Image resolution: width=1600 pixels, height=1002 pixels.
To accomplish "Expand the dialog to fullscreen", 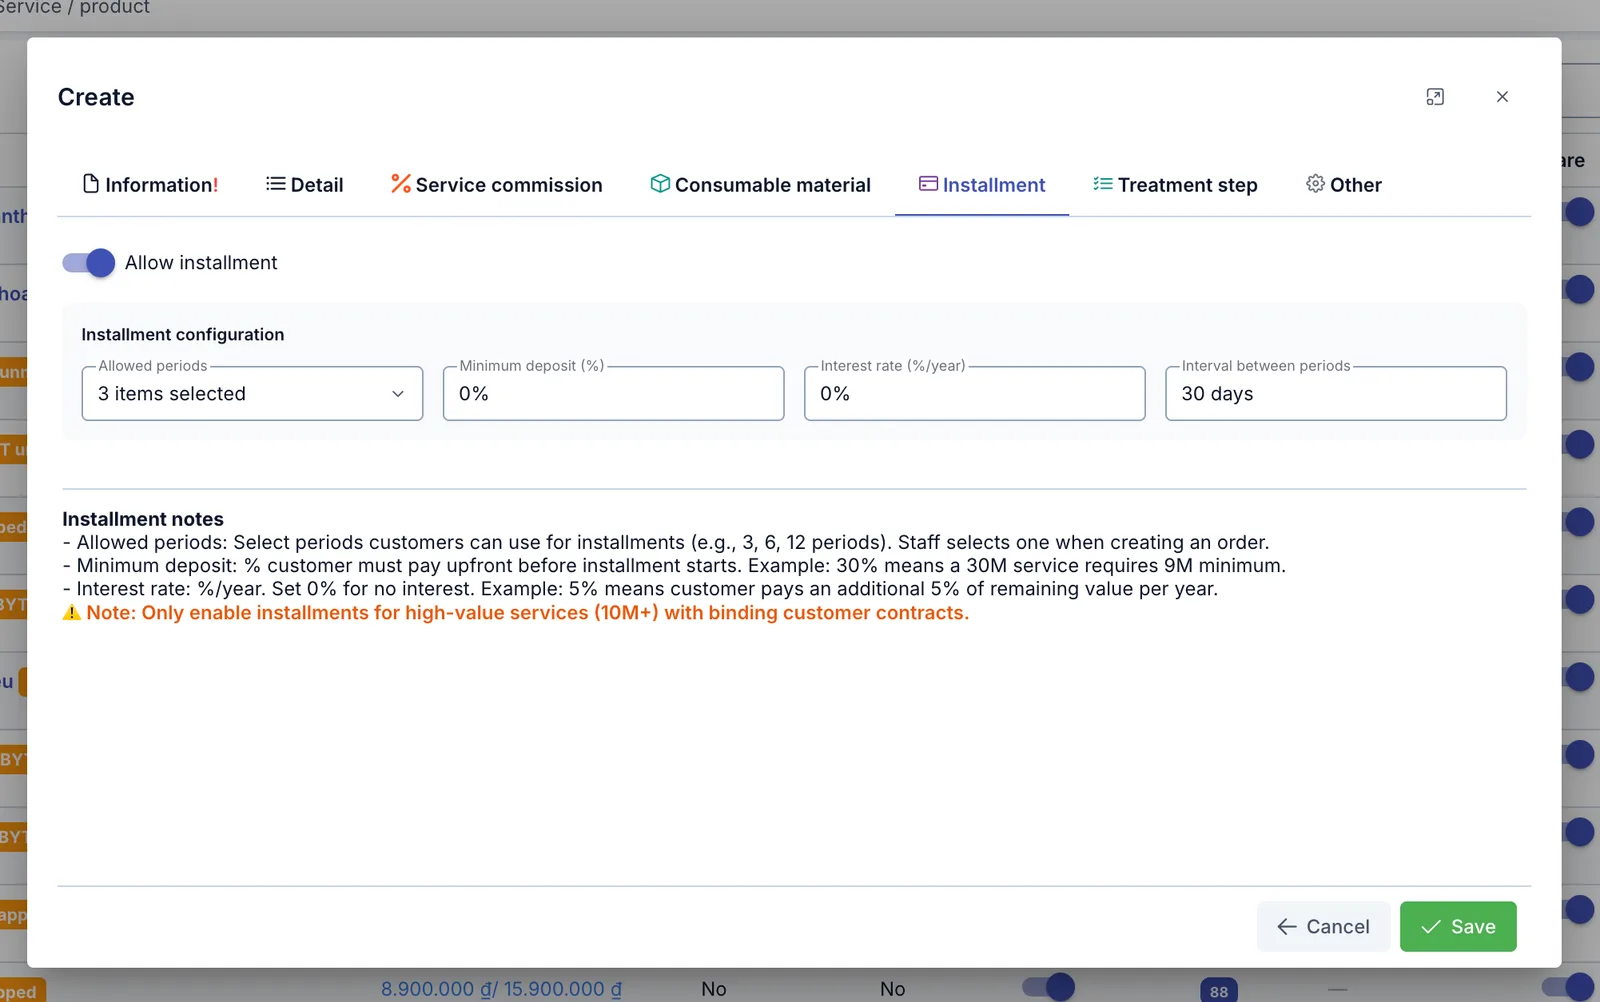I will [x=1435, y=97].
